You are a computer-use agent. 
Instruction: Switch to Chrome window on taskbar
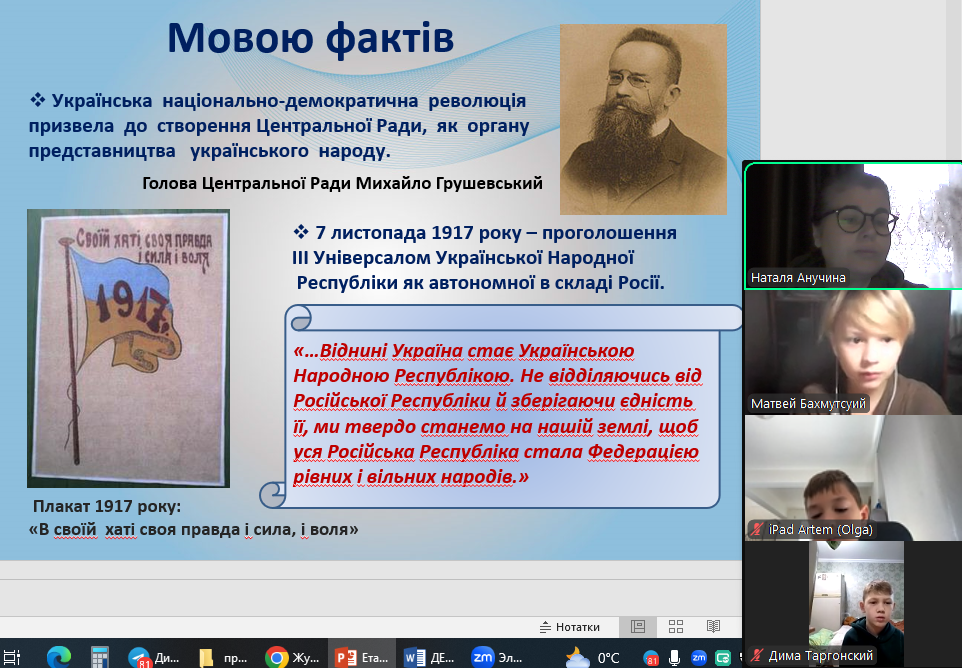tap(290, 657)
